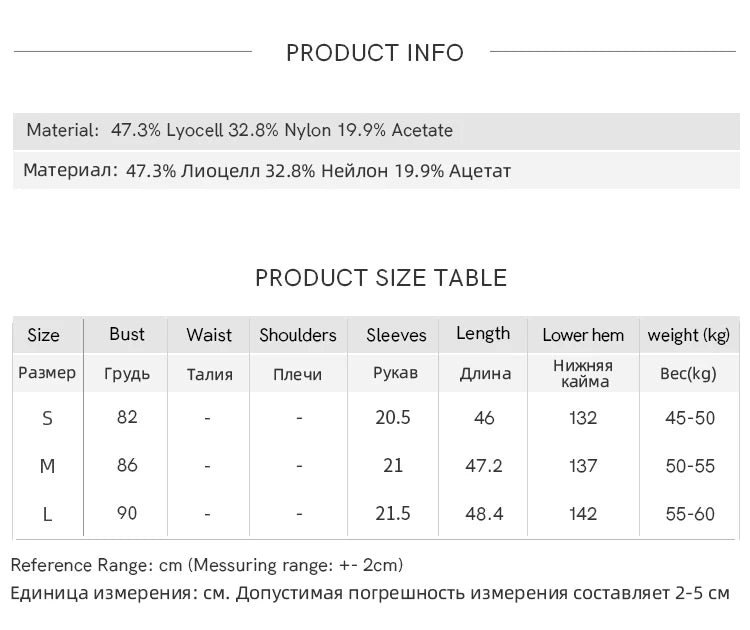Select the Bust column header
The height and width of the screenshot is (630, 750).
[x=127, y=334]
